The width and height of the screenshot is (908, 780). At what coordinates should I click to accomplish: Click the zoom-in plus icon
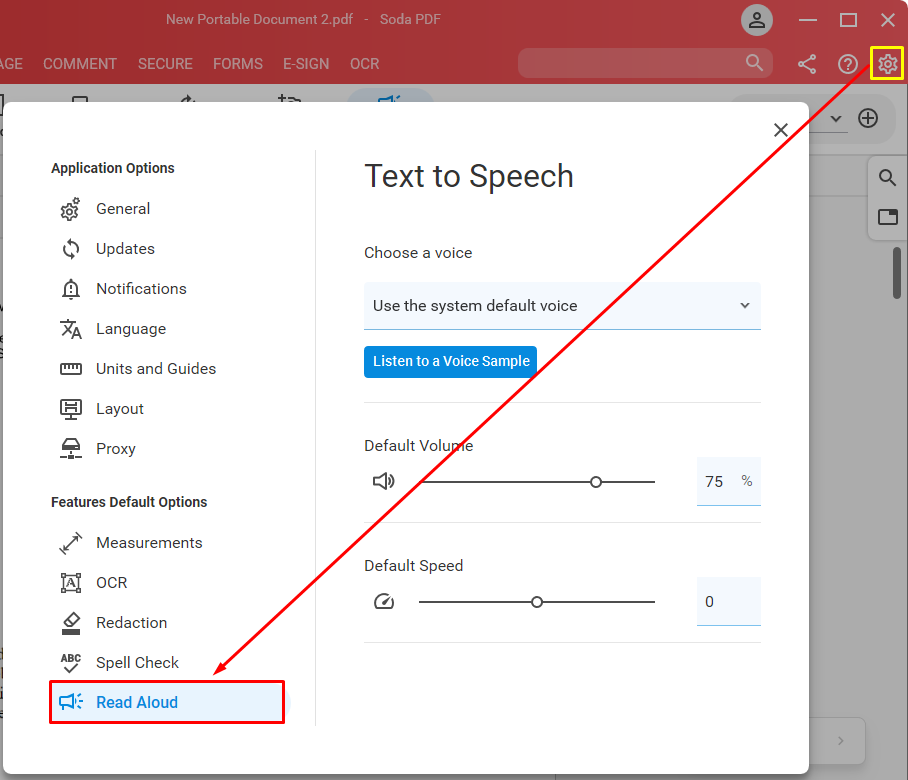(x=867, y=118)
